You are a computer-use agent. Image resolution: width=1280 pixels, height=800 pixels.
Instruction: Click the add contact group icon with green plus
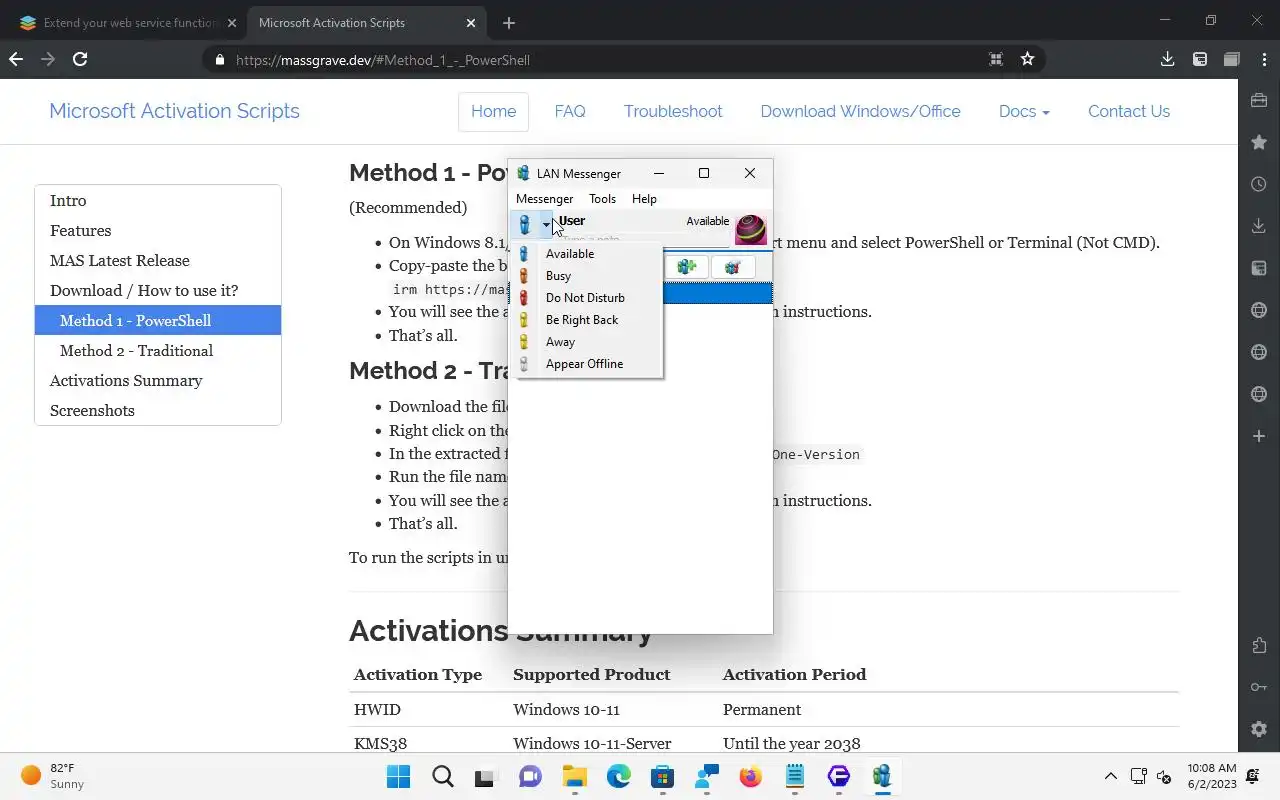(687, 267)
